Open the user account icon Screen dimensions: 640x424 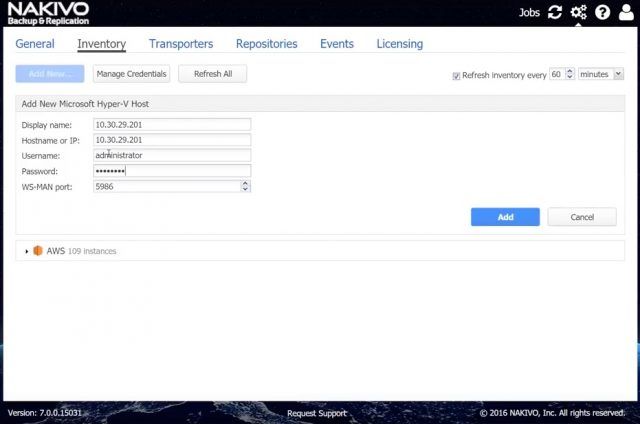pos(626,12)
